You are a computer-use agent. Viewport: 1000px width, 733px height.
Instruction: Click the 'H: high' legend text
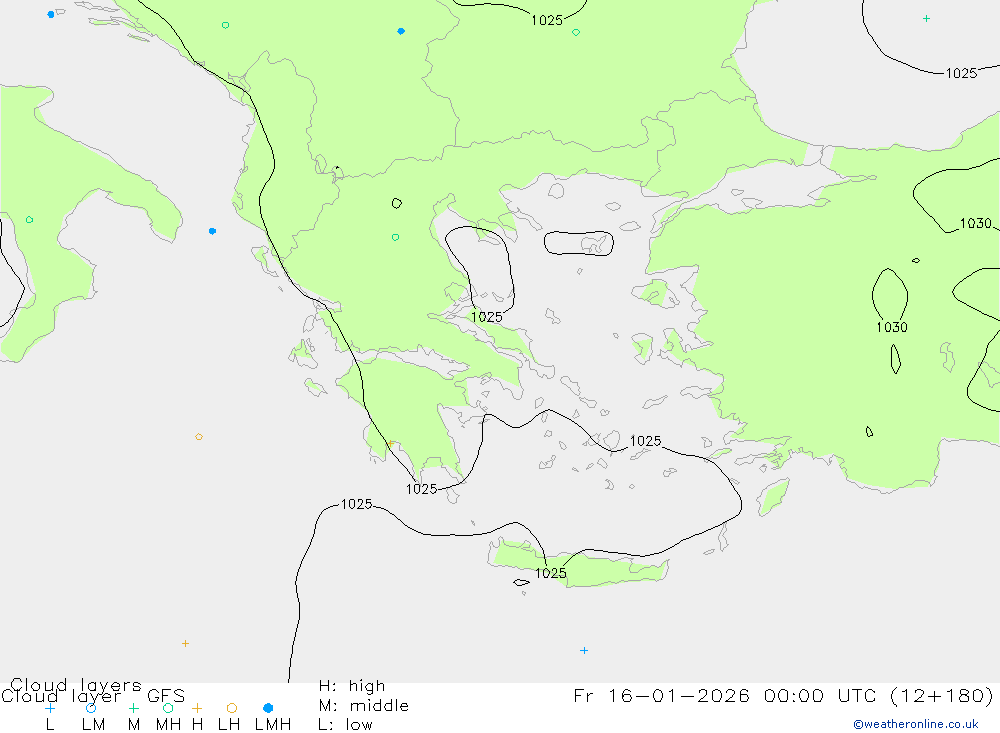[x=351, y=686]
